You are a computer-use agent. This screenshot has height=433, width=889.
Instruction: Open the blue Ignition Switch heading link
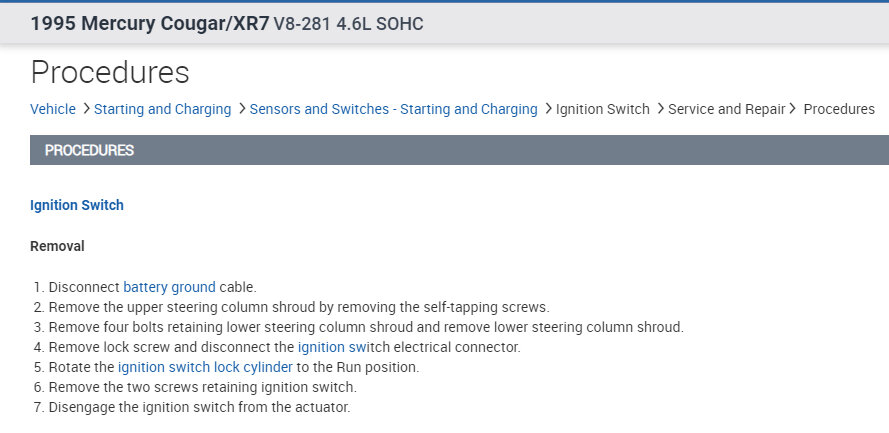coord(77,205)
